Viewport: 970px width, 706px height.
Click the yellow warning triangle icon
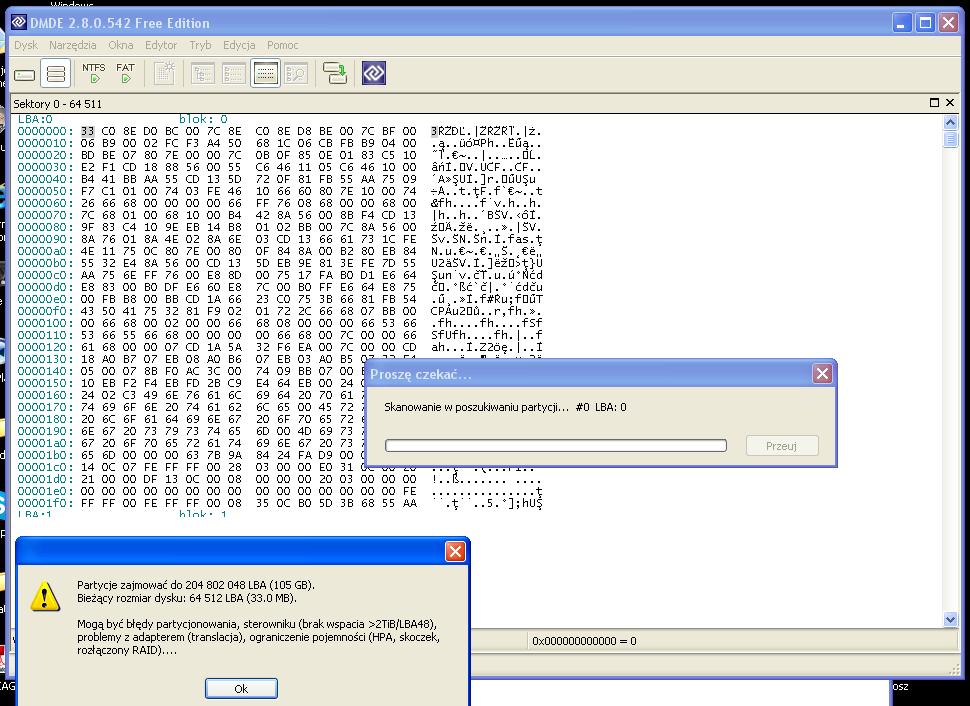pos(45,596)
